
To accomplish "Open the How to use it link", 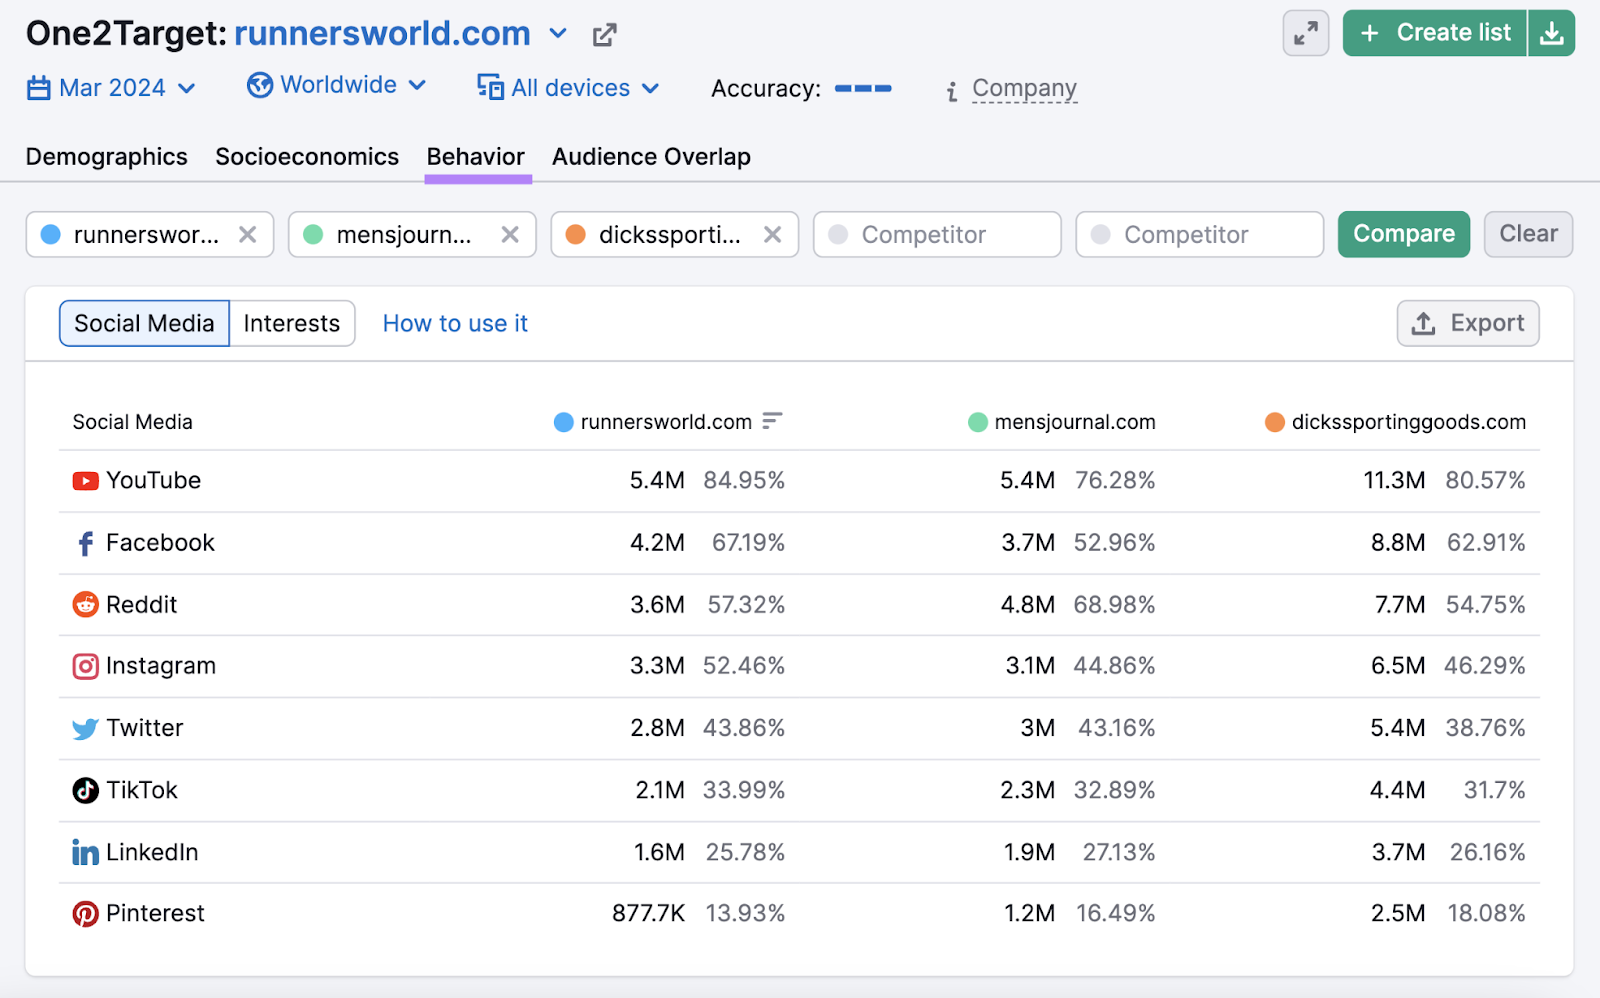I will 455,323.
